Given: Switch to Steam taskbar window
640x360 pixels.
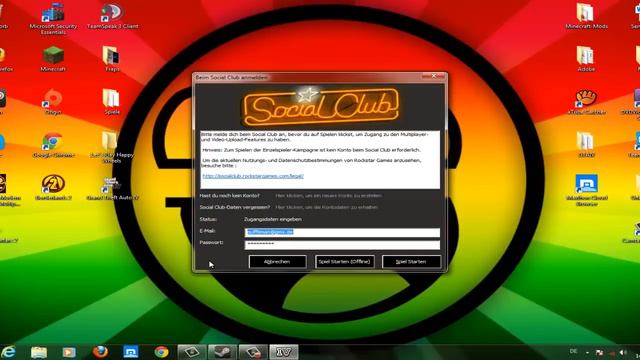Looking at the screenshot, I should coord(222,352).
